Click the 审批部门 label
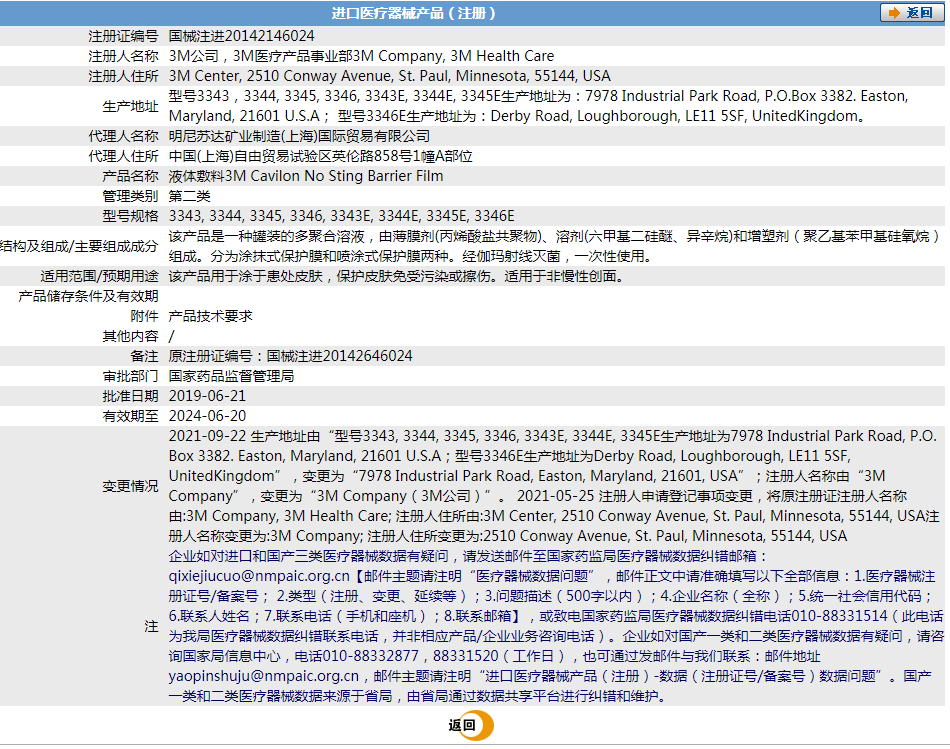This screenshot has height=749, width=950. pyautogui.click(x=130, y=376)
